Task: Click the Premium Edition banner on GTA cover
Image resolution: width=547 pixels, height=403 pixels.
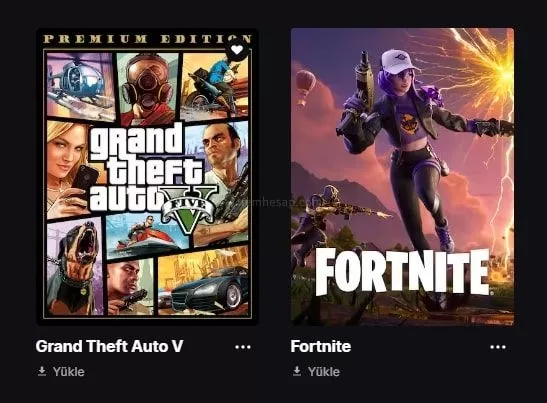Action: (147, 39)
